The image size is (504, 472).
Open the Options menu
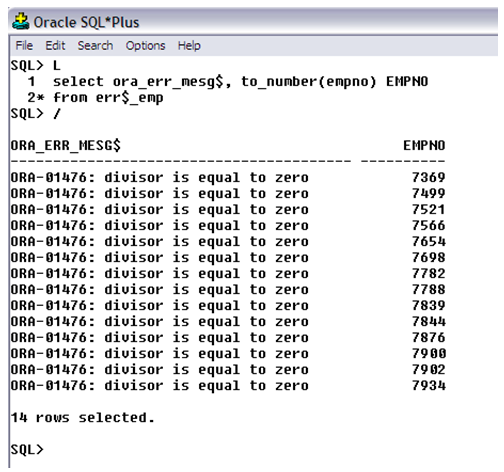click(145, 46)
